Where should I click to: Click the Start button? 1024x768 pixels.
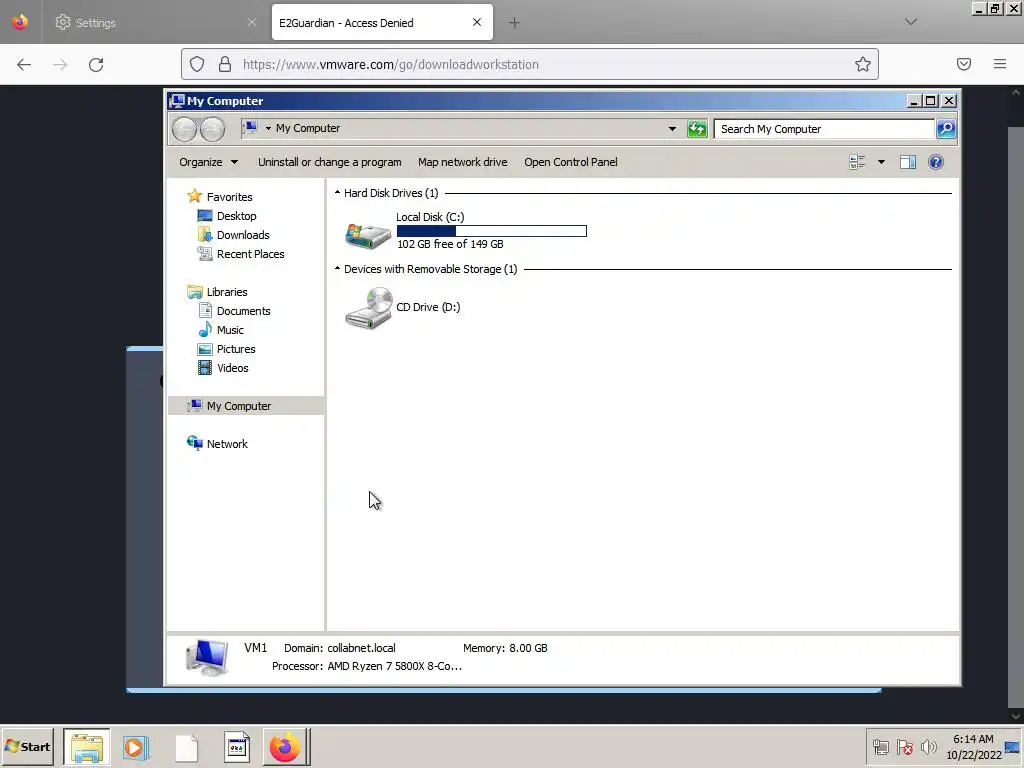(x=27, y=746)
